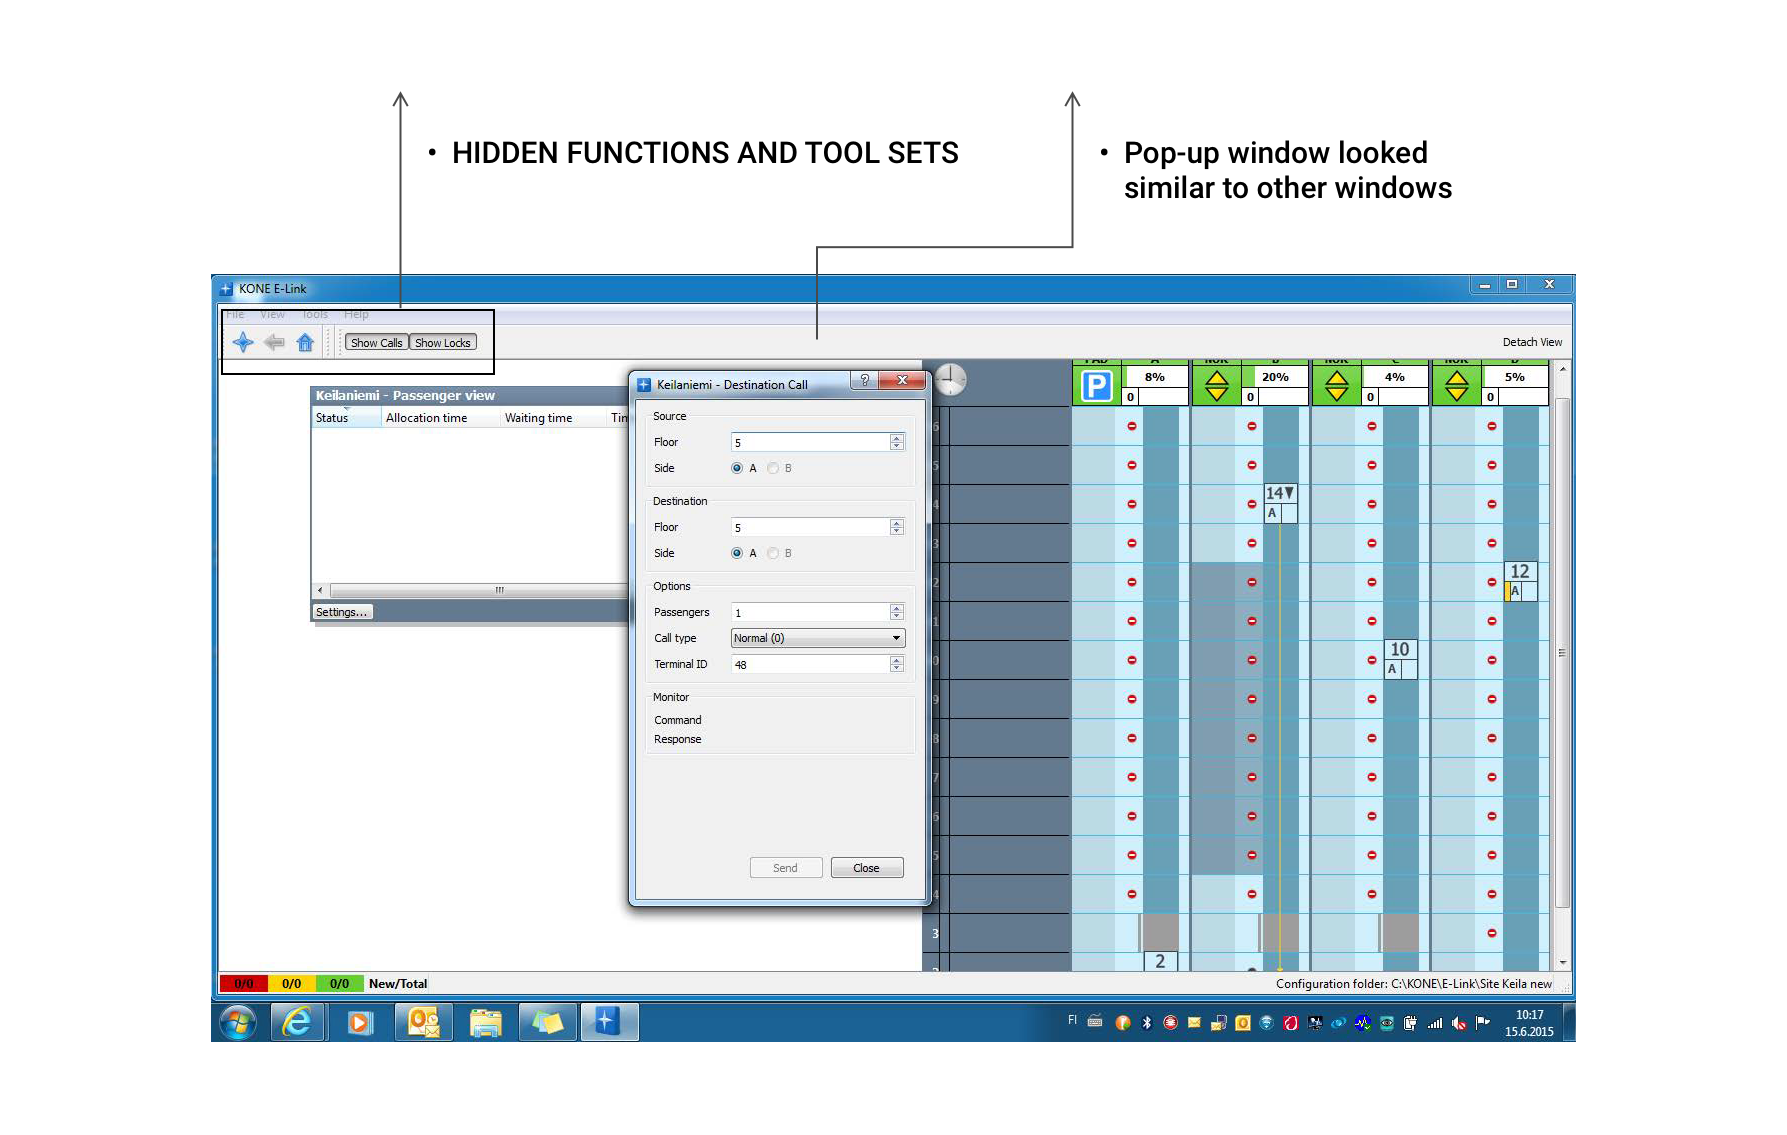Go home via the blue house icon
The height and width of the screenshot is (1135, 1787).
pos(305,342)
